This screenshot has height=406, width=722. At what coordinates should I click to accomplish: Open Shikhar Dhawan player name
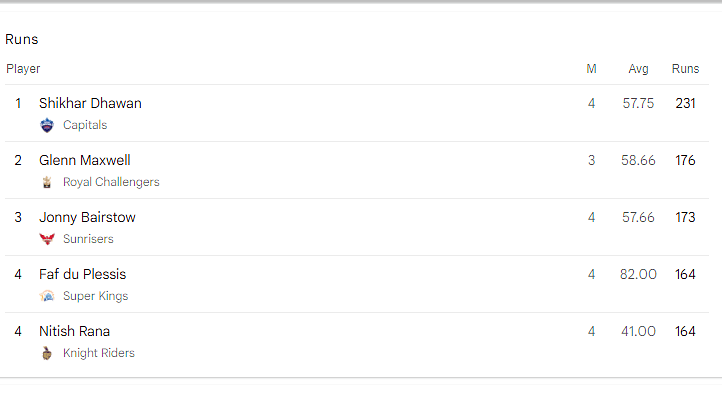pos(90,103)
